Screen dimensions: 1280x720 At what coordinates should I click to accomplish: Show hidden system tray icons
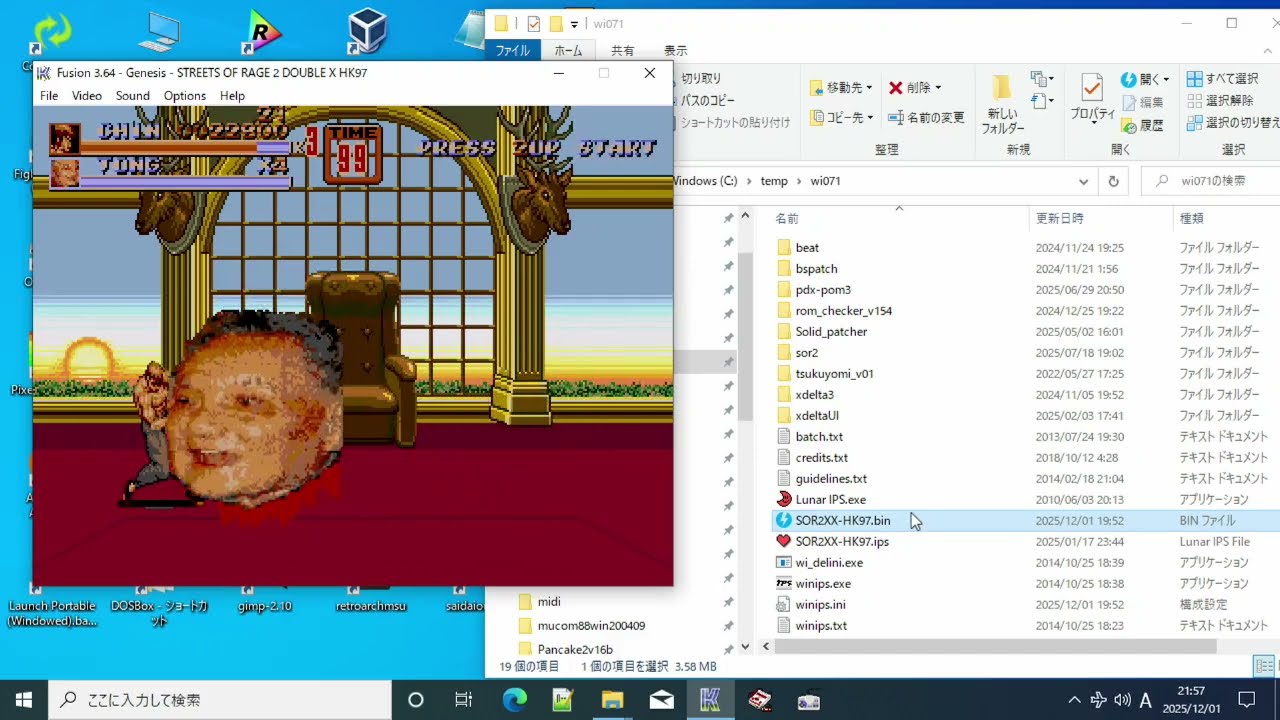point(1075,700)
